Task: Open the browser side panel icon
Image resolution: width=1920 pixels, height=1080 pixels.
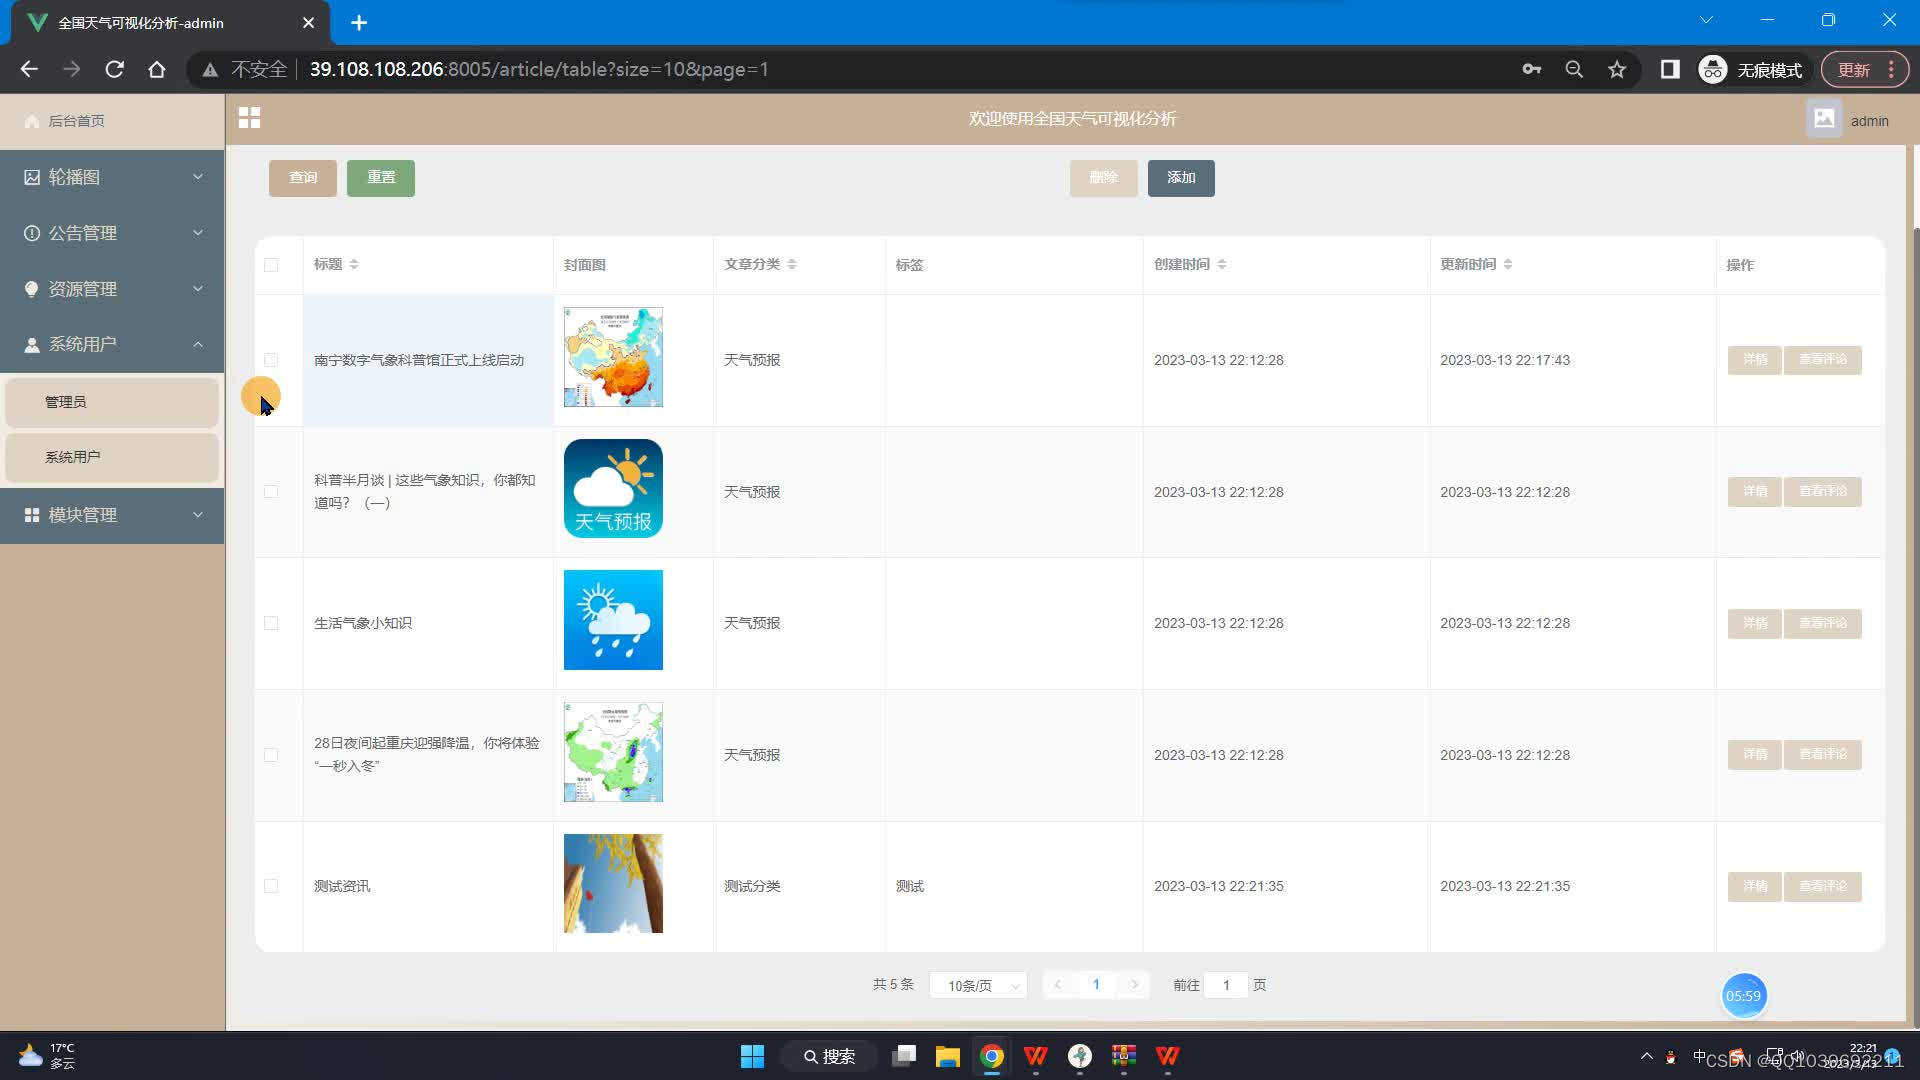Action: tap(1670, 69)
